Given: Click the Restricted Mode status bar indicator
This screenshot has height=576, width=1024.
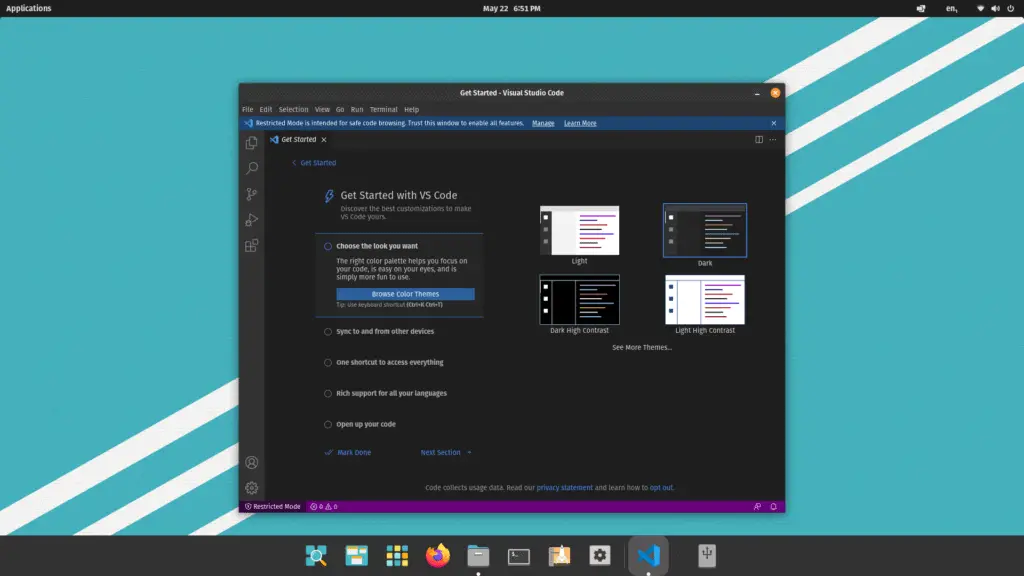Looking at the screenshot, I should 272,507.
